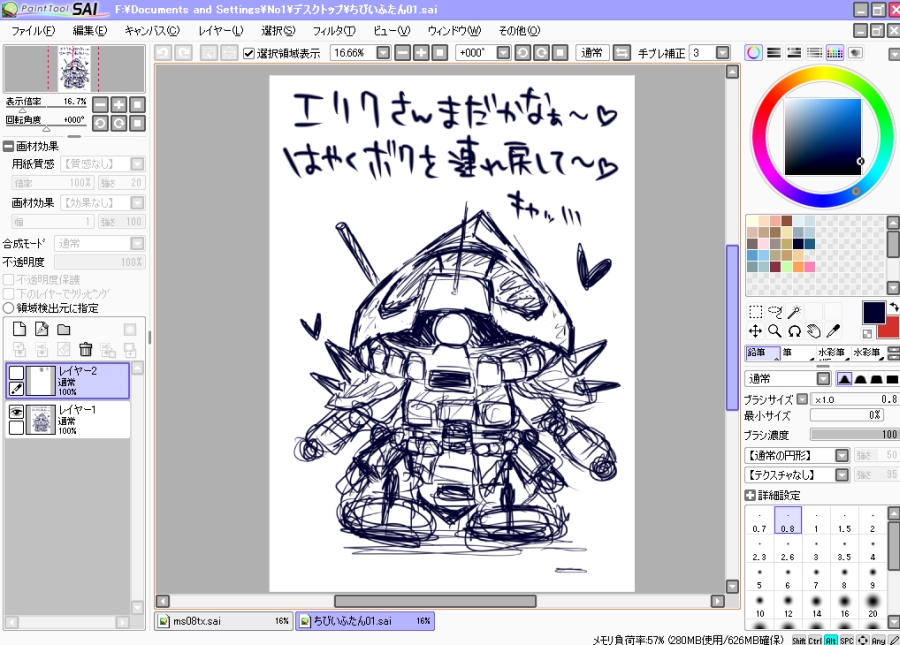900x645 pixels.
Task: Open the 【通常の円形】 brush shape dropdown
Action: (x=841, y=456)
